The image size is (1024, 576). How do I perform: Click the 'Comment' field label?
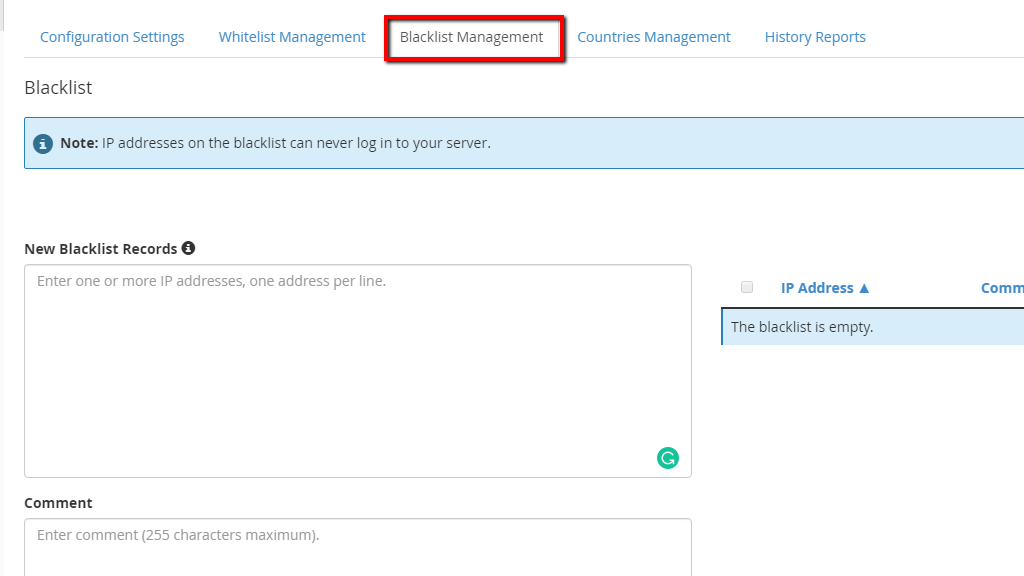(58, 503)
